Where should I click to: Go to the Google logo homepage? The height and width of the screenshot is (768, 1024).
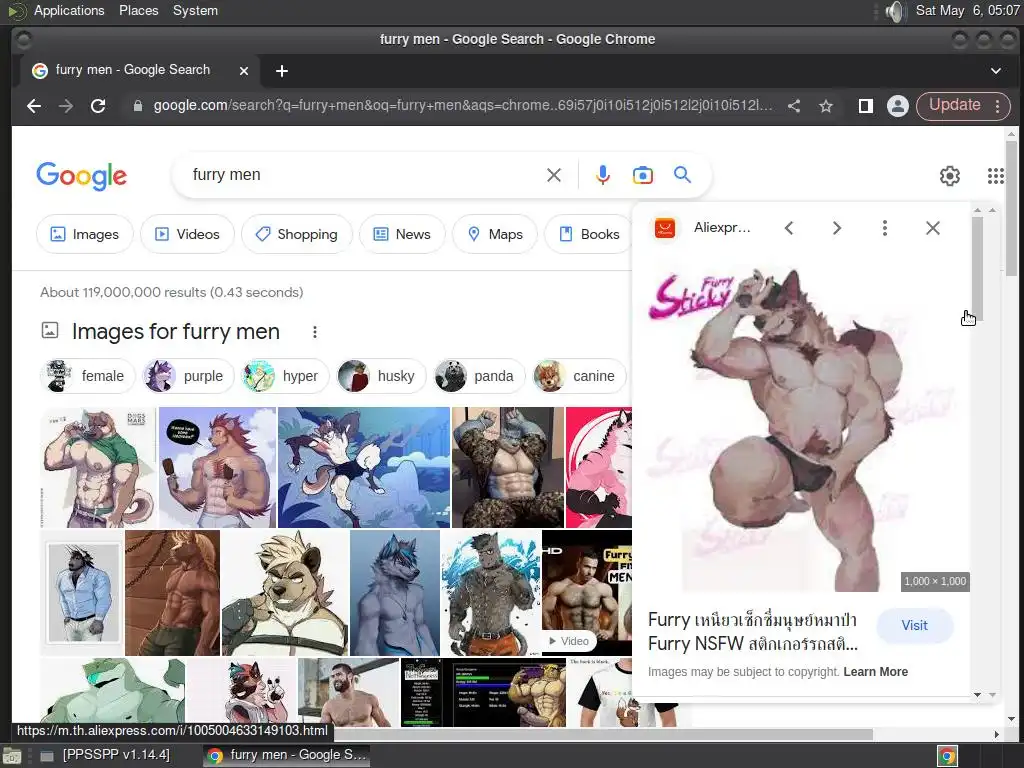[82, 176]
